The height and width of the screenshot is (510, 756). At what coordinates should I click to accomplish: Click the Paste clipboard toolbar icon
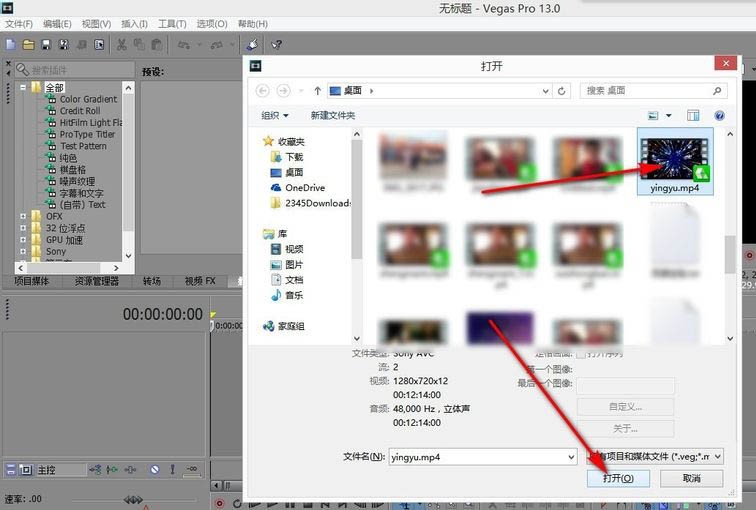[156, 45]
